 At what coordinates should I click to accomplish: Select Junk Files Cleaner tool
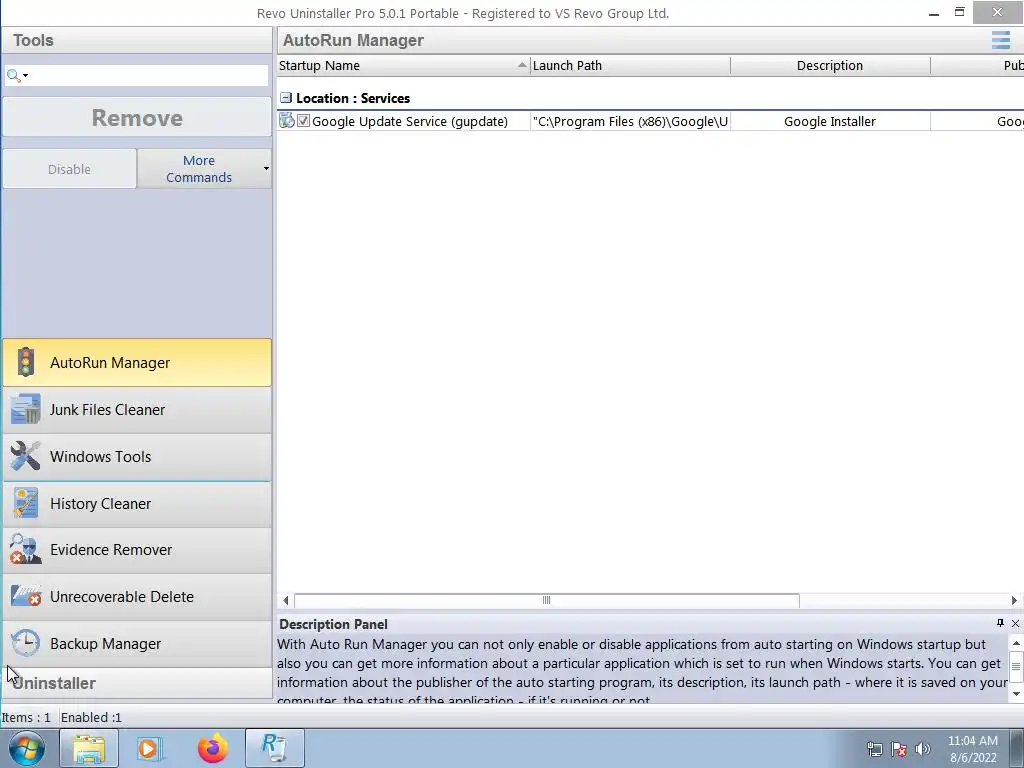[136, 409]
